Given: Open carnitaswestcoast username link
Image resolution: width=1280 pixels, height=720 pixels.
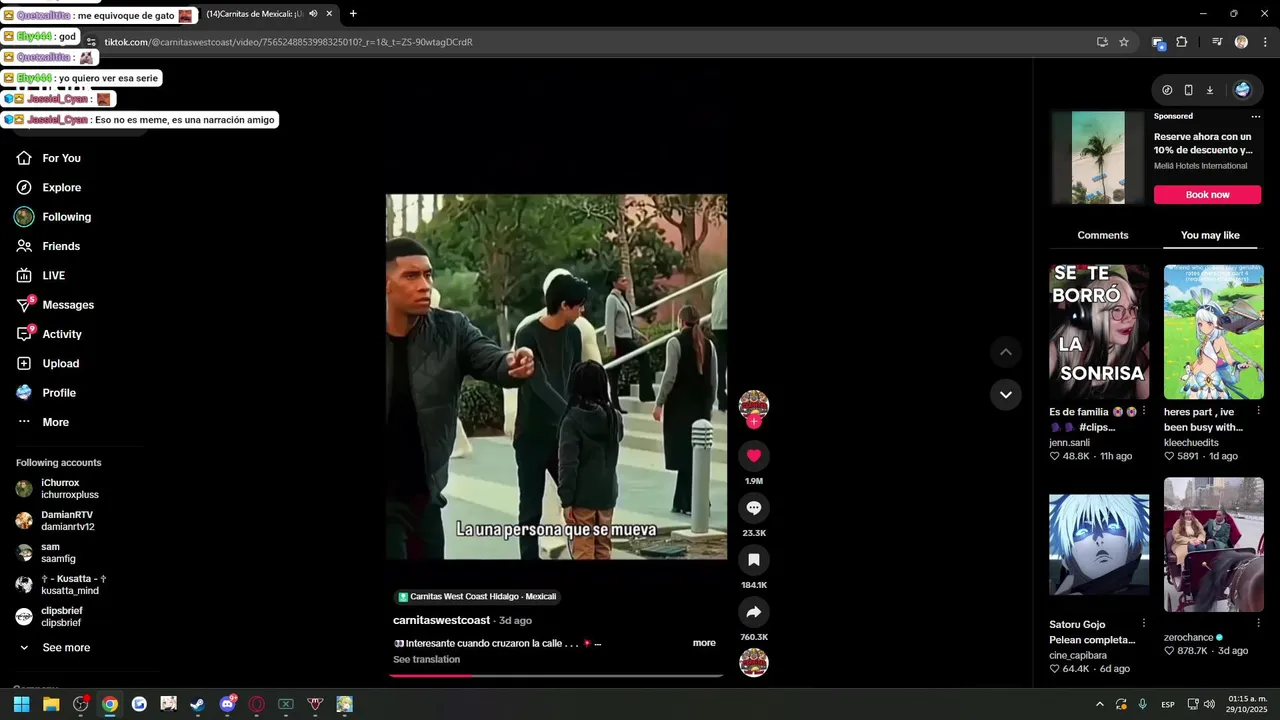Looking at the screenshot, I should [441, 621].
